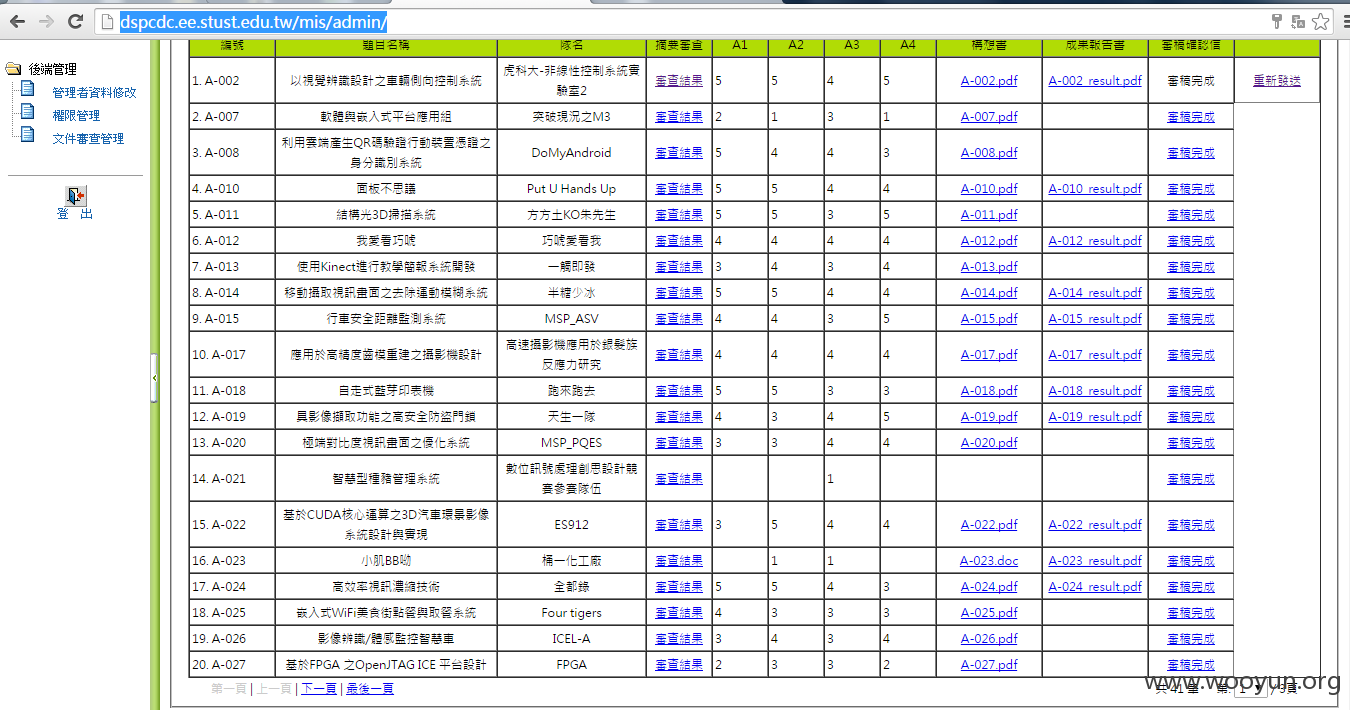Open the A-011.pdf link
The width and height of the screenshot is (1350, 710).
[989, 215]
